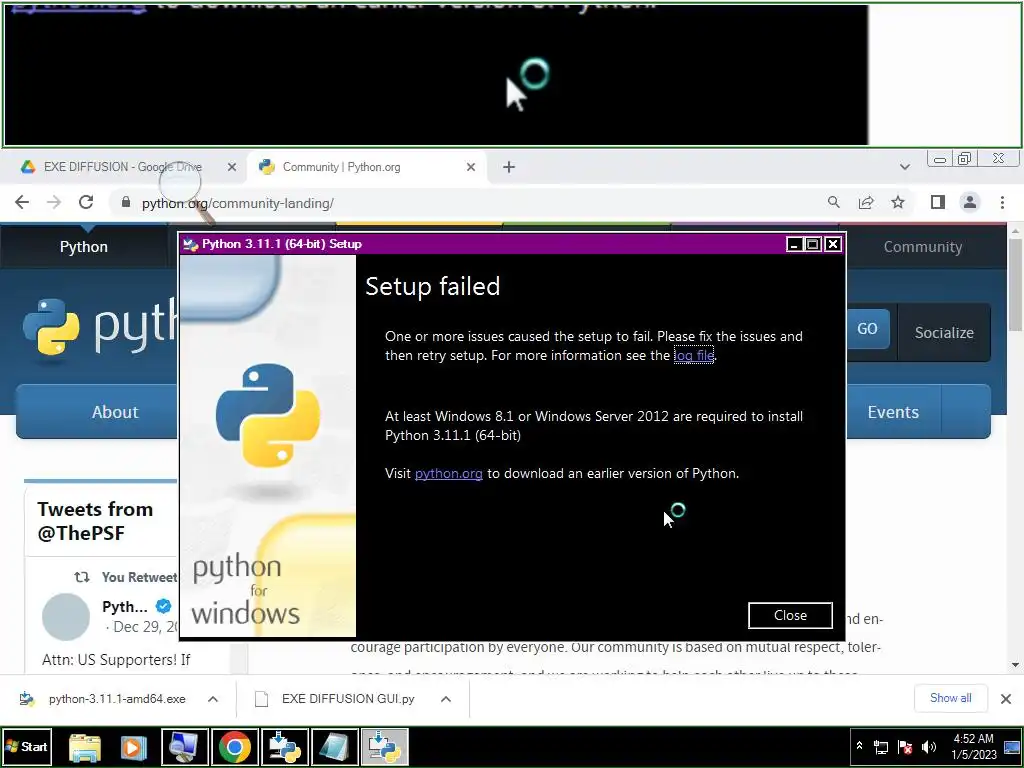Show all downloads
This screenshot has width=1024, height=768.
pyautogui.click(x=950, y=698)
